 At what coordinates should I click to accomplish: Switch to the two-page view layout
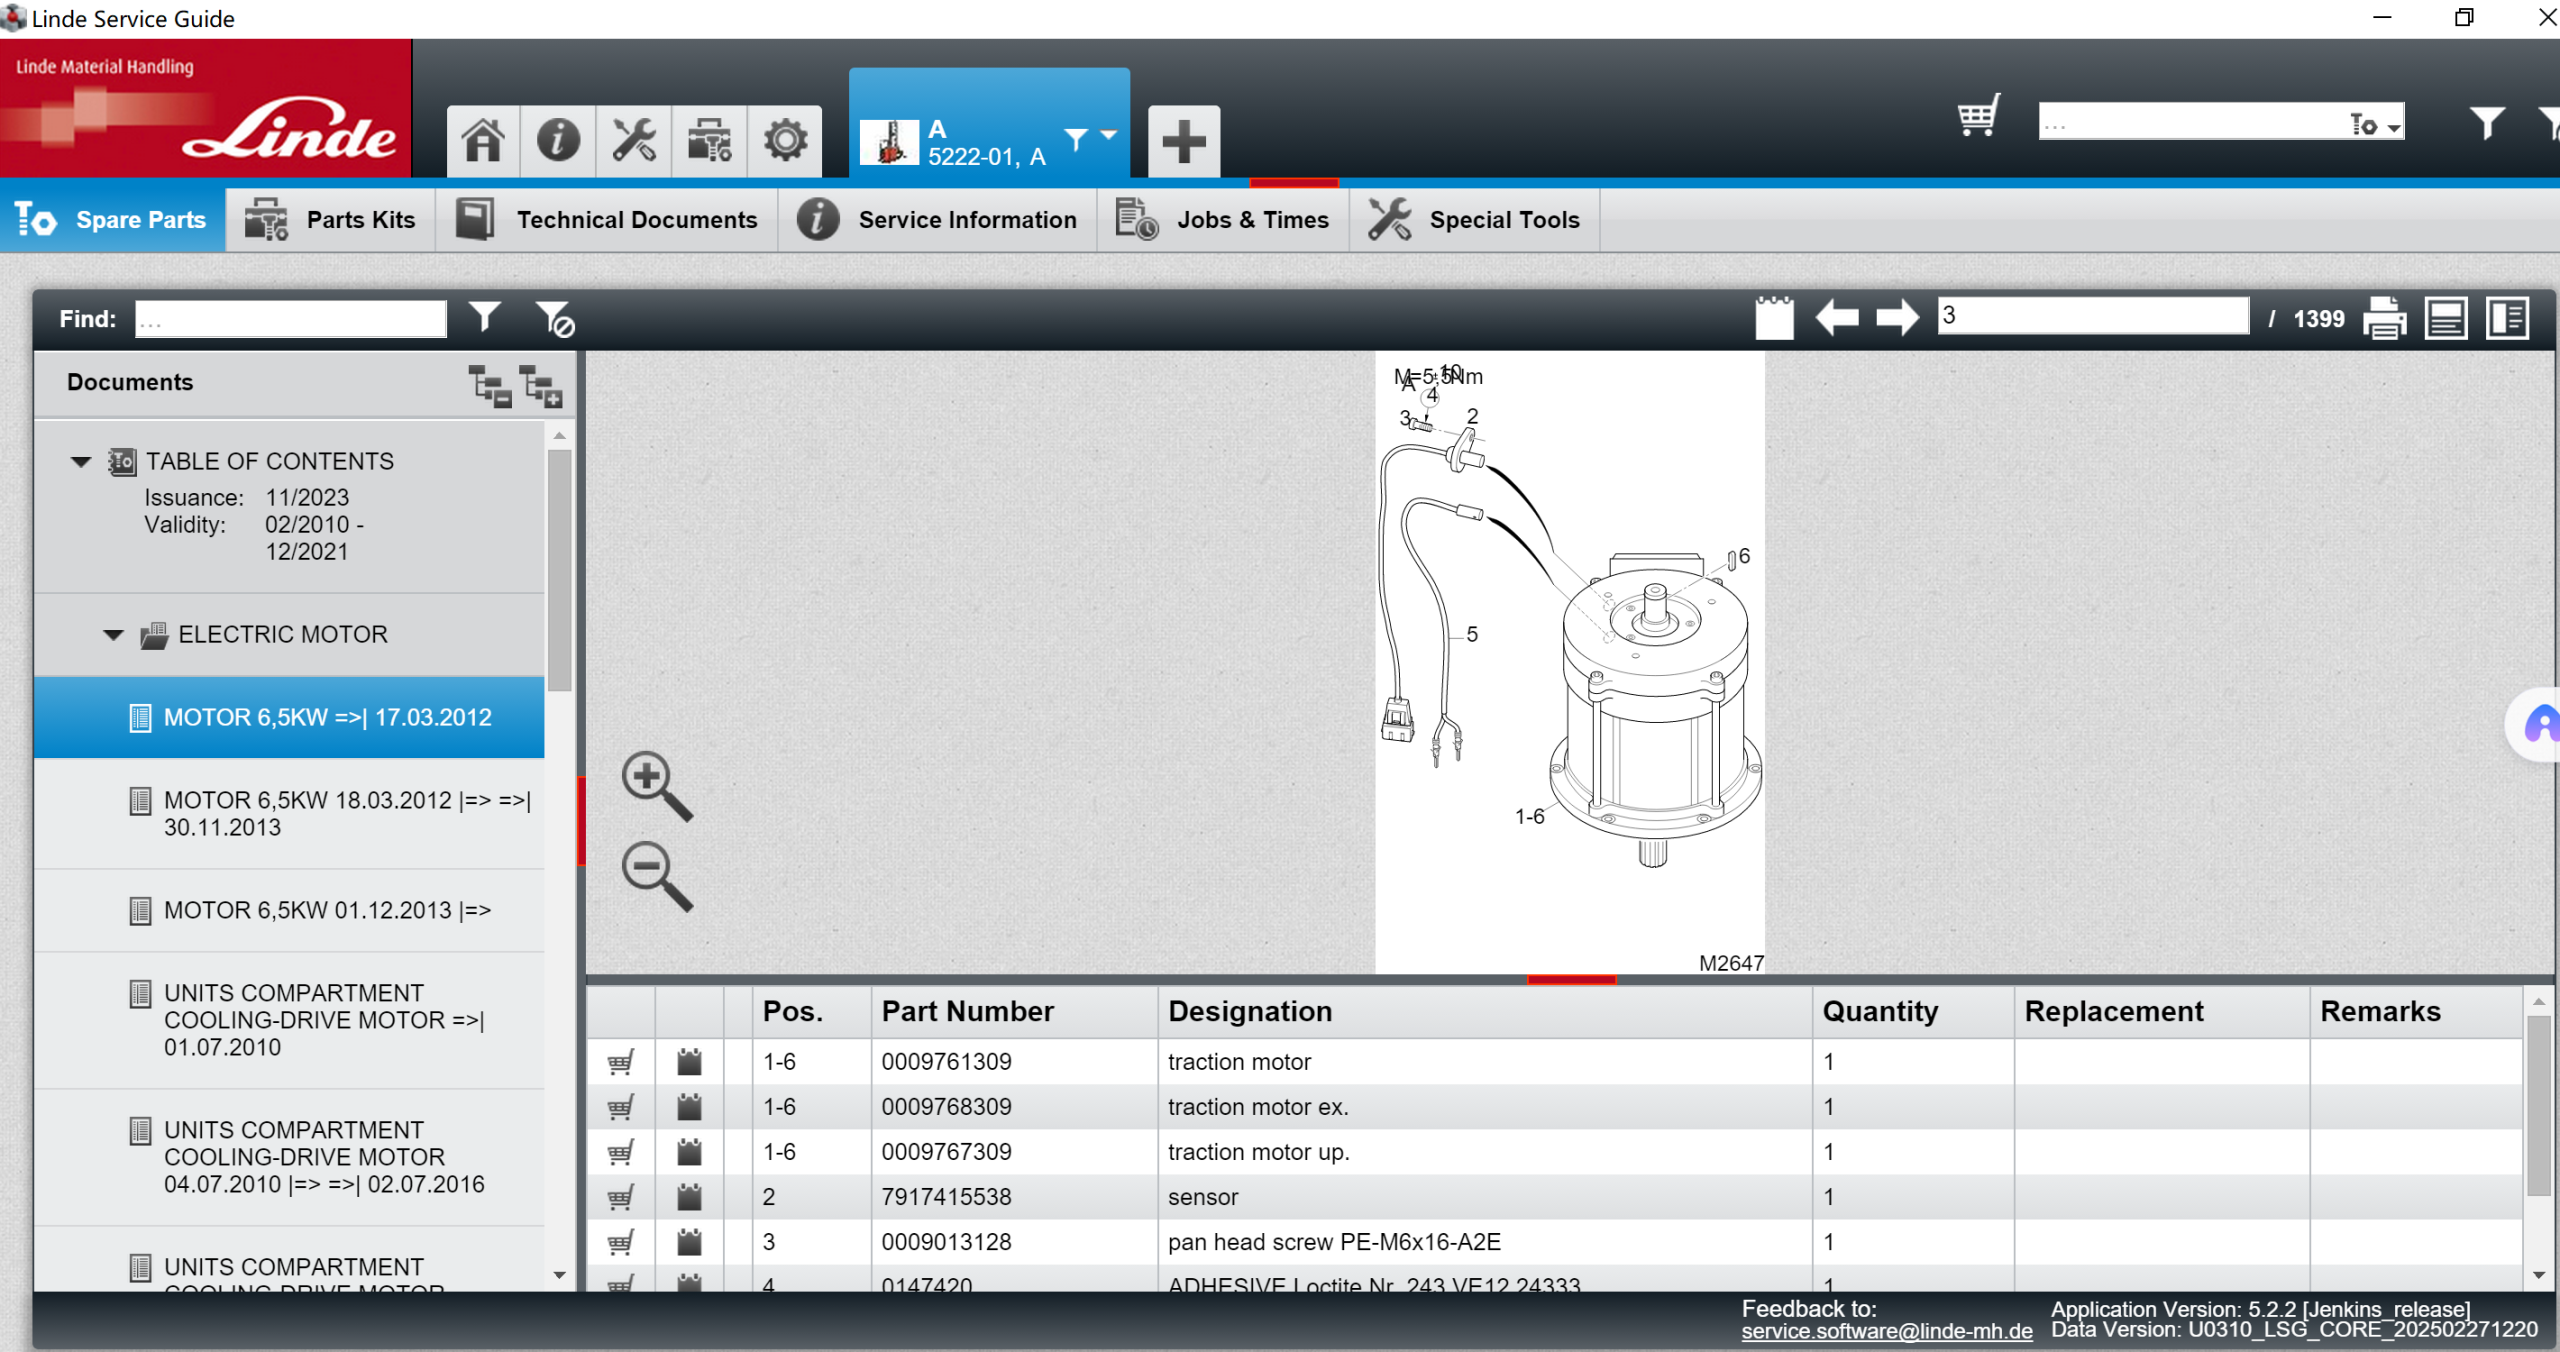[2509, 318]
